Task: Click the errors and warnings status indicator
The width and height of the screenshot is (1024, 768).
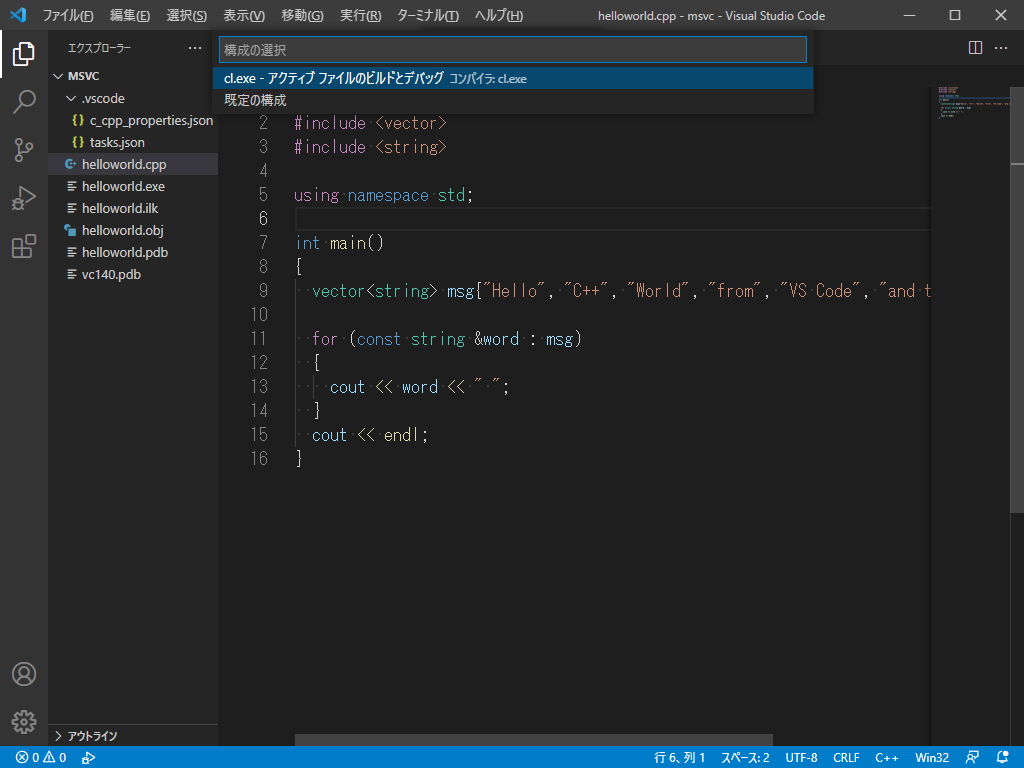Action: [41, 758]
